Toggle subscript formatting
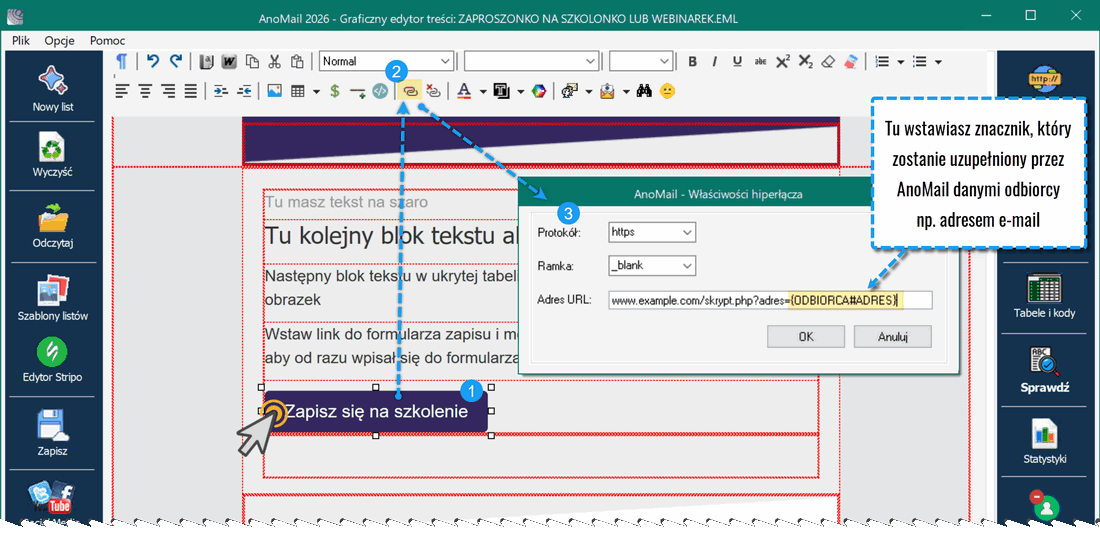Screen dimensions: 1100x542 coord(805,62)
